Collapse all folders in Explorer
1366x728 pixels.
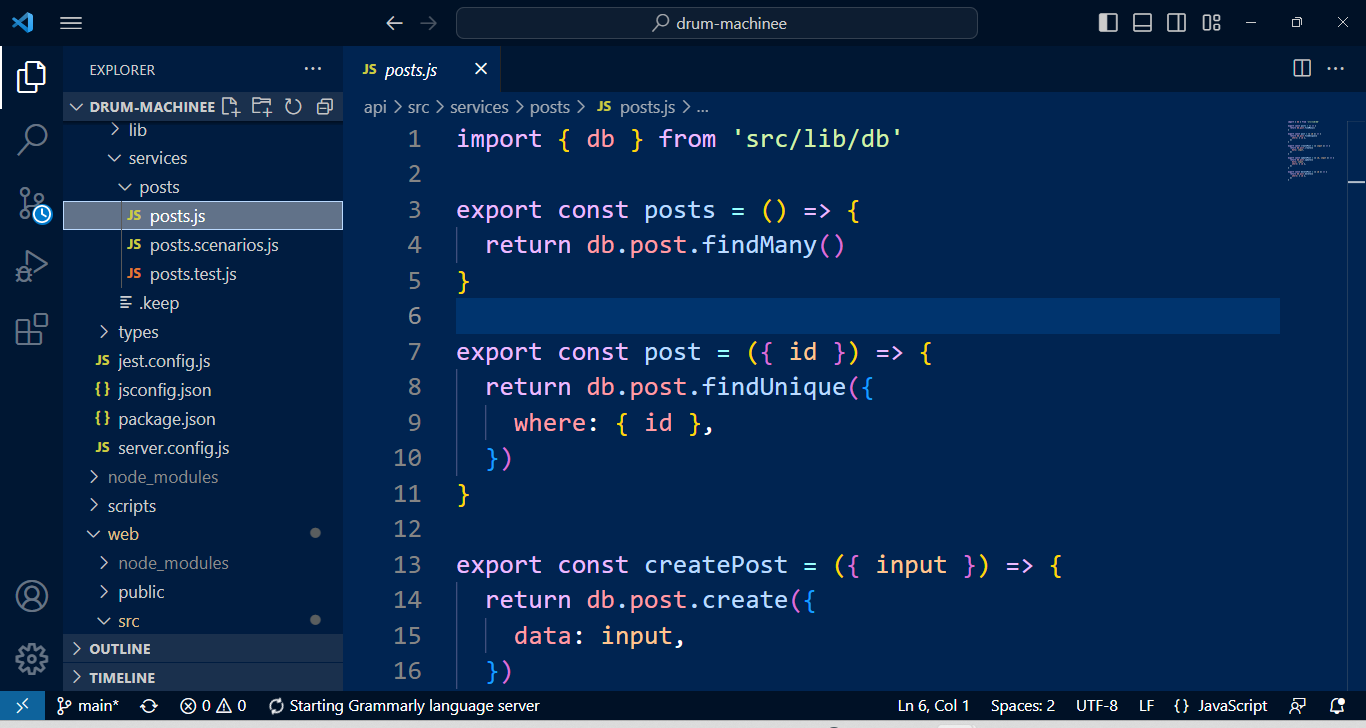pos(324,106)
